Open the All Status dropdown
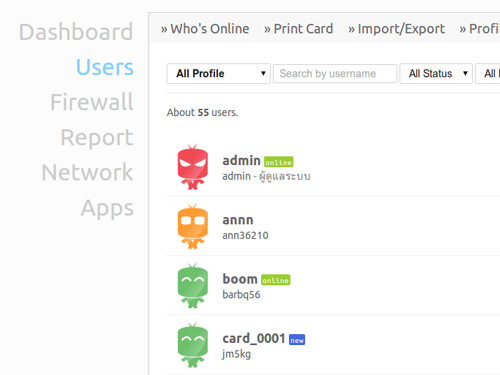This screenshot has height=375, width=500. click(x=436, y=73)
